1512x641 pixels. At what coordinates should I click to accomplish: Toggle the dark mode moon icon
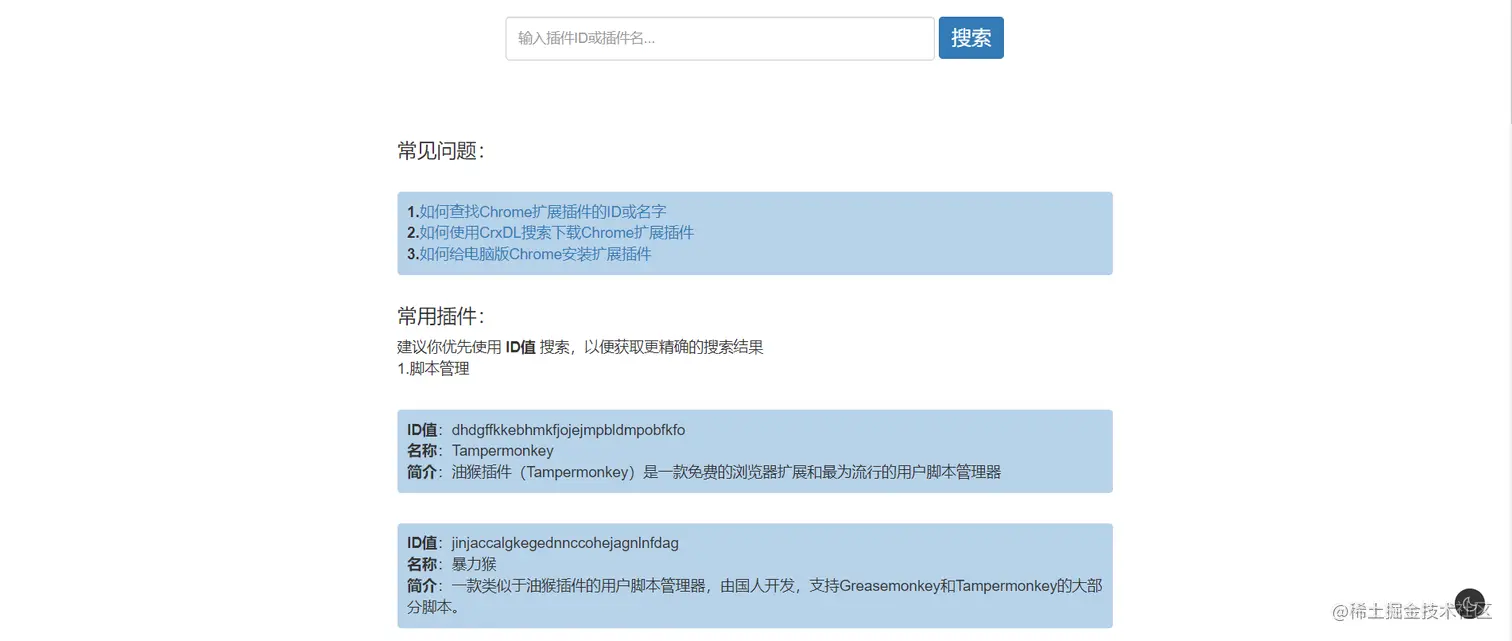[1469, 603]
